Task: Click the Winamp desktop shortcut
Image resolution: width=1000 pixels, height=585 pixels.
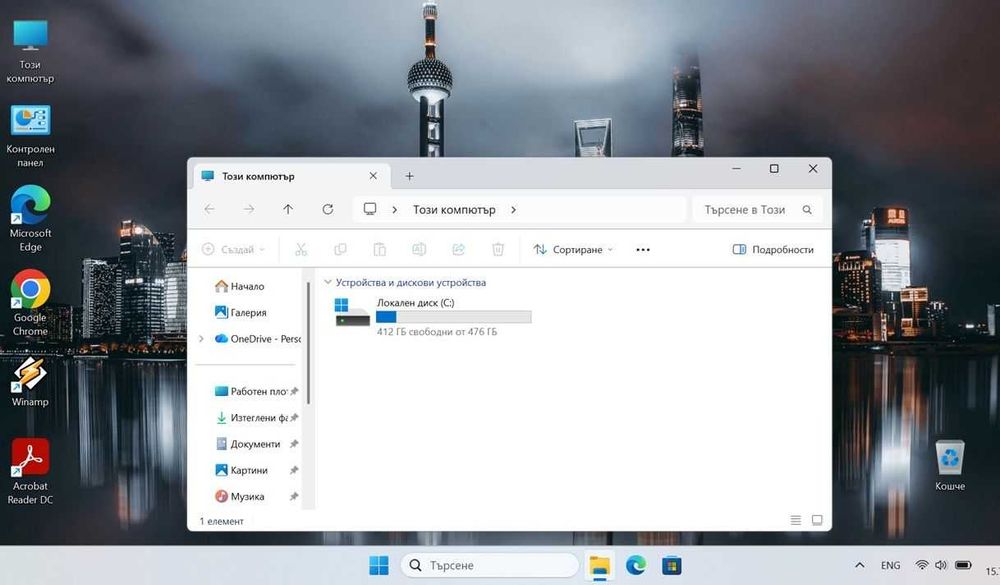Action: point(30,381)
